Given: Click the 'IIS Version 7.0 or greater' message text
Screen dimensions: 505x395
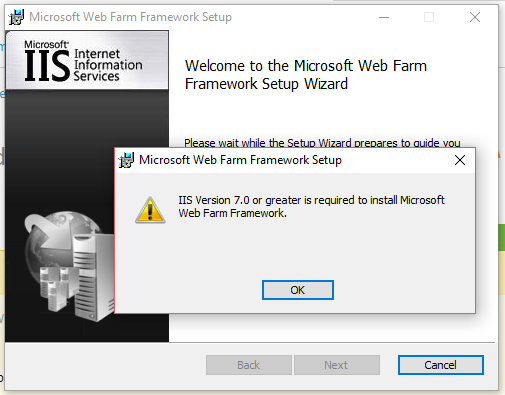Looking at the screenshot, I should point(311,206).
